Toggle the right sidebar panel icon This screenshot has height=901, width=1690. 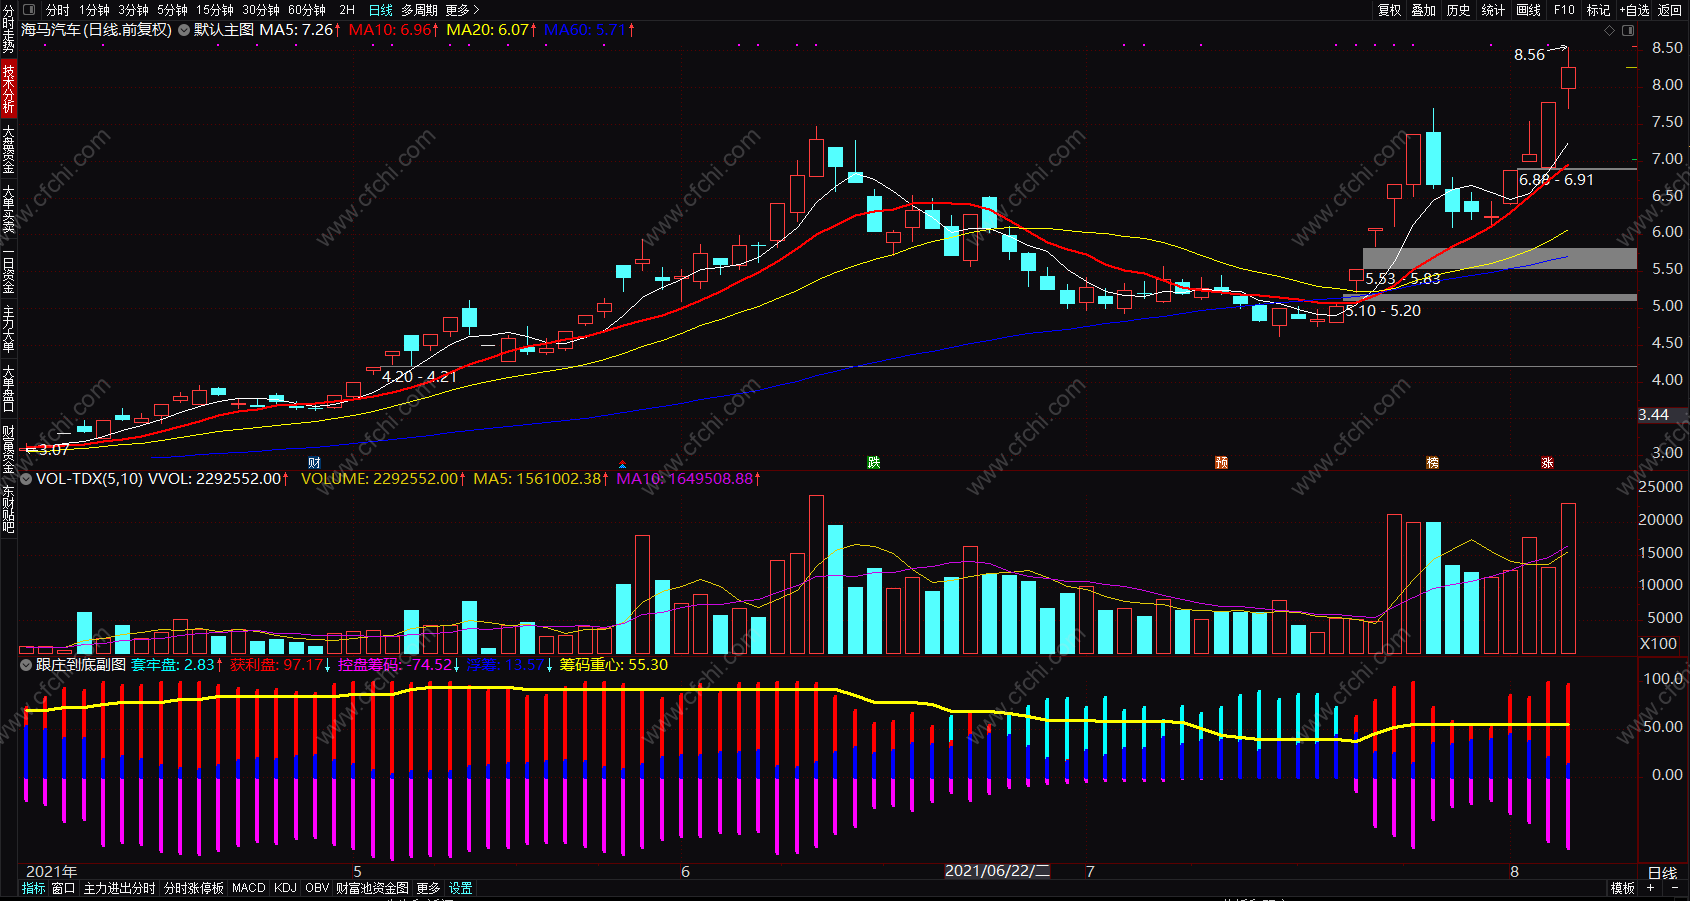(1628, 30)
